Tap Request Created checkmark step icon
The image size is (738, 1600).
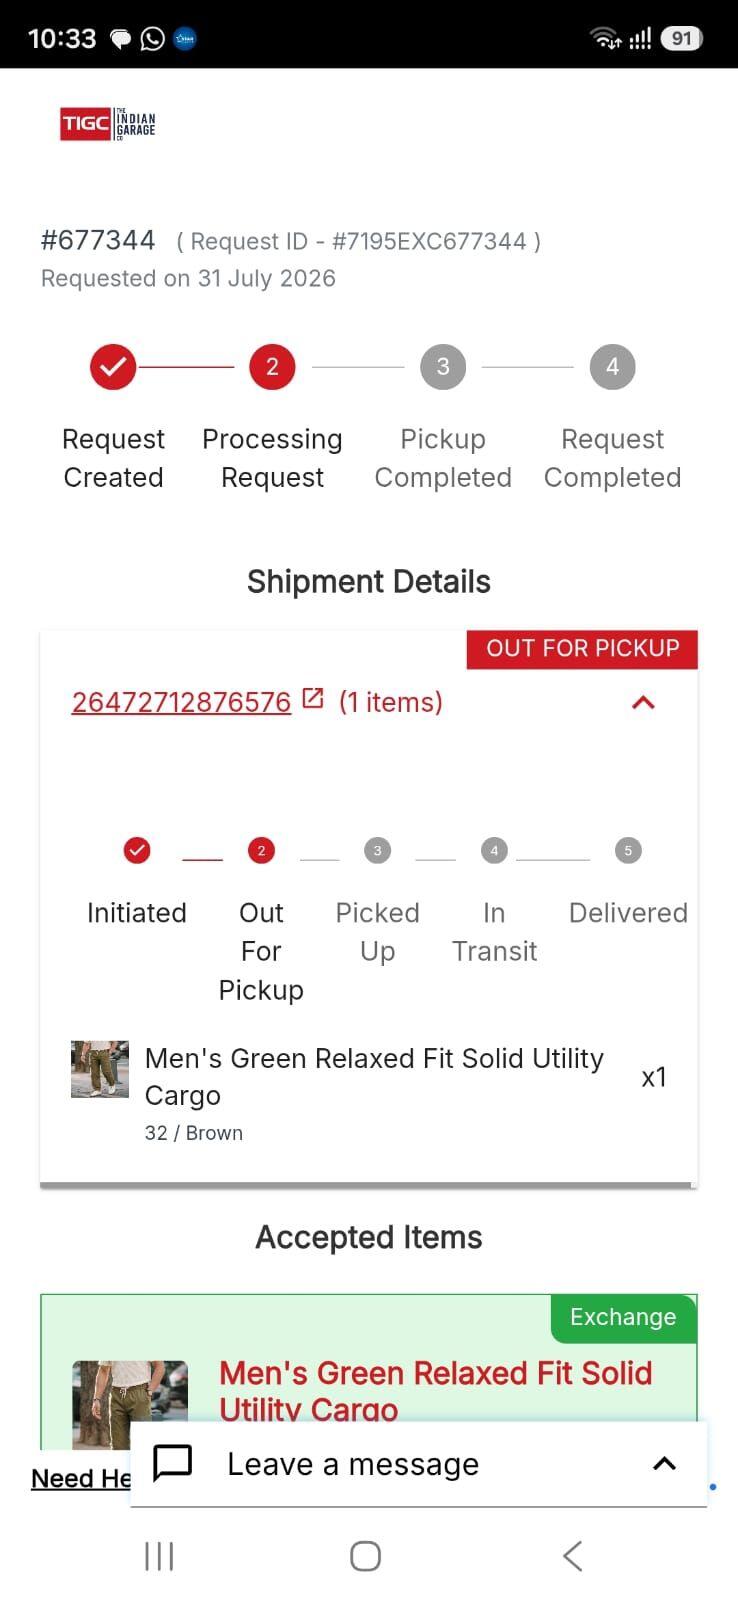(x=113, y=367)
